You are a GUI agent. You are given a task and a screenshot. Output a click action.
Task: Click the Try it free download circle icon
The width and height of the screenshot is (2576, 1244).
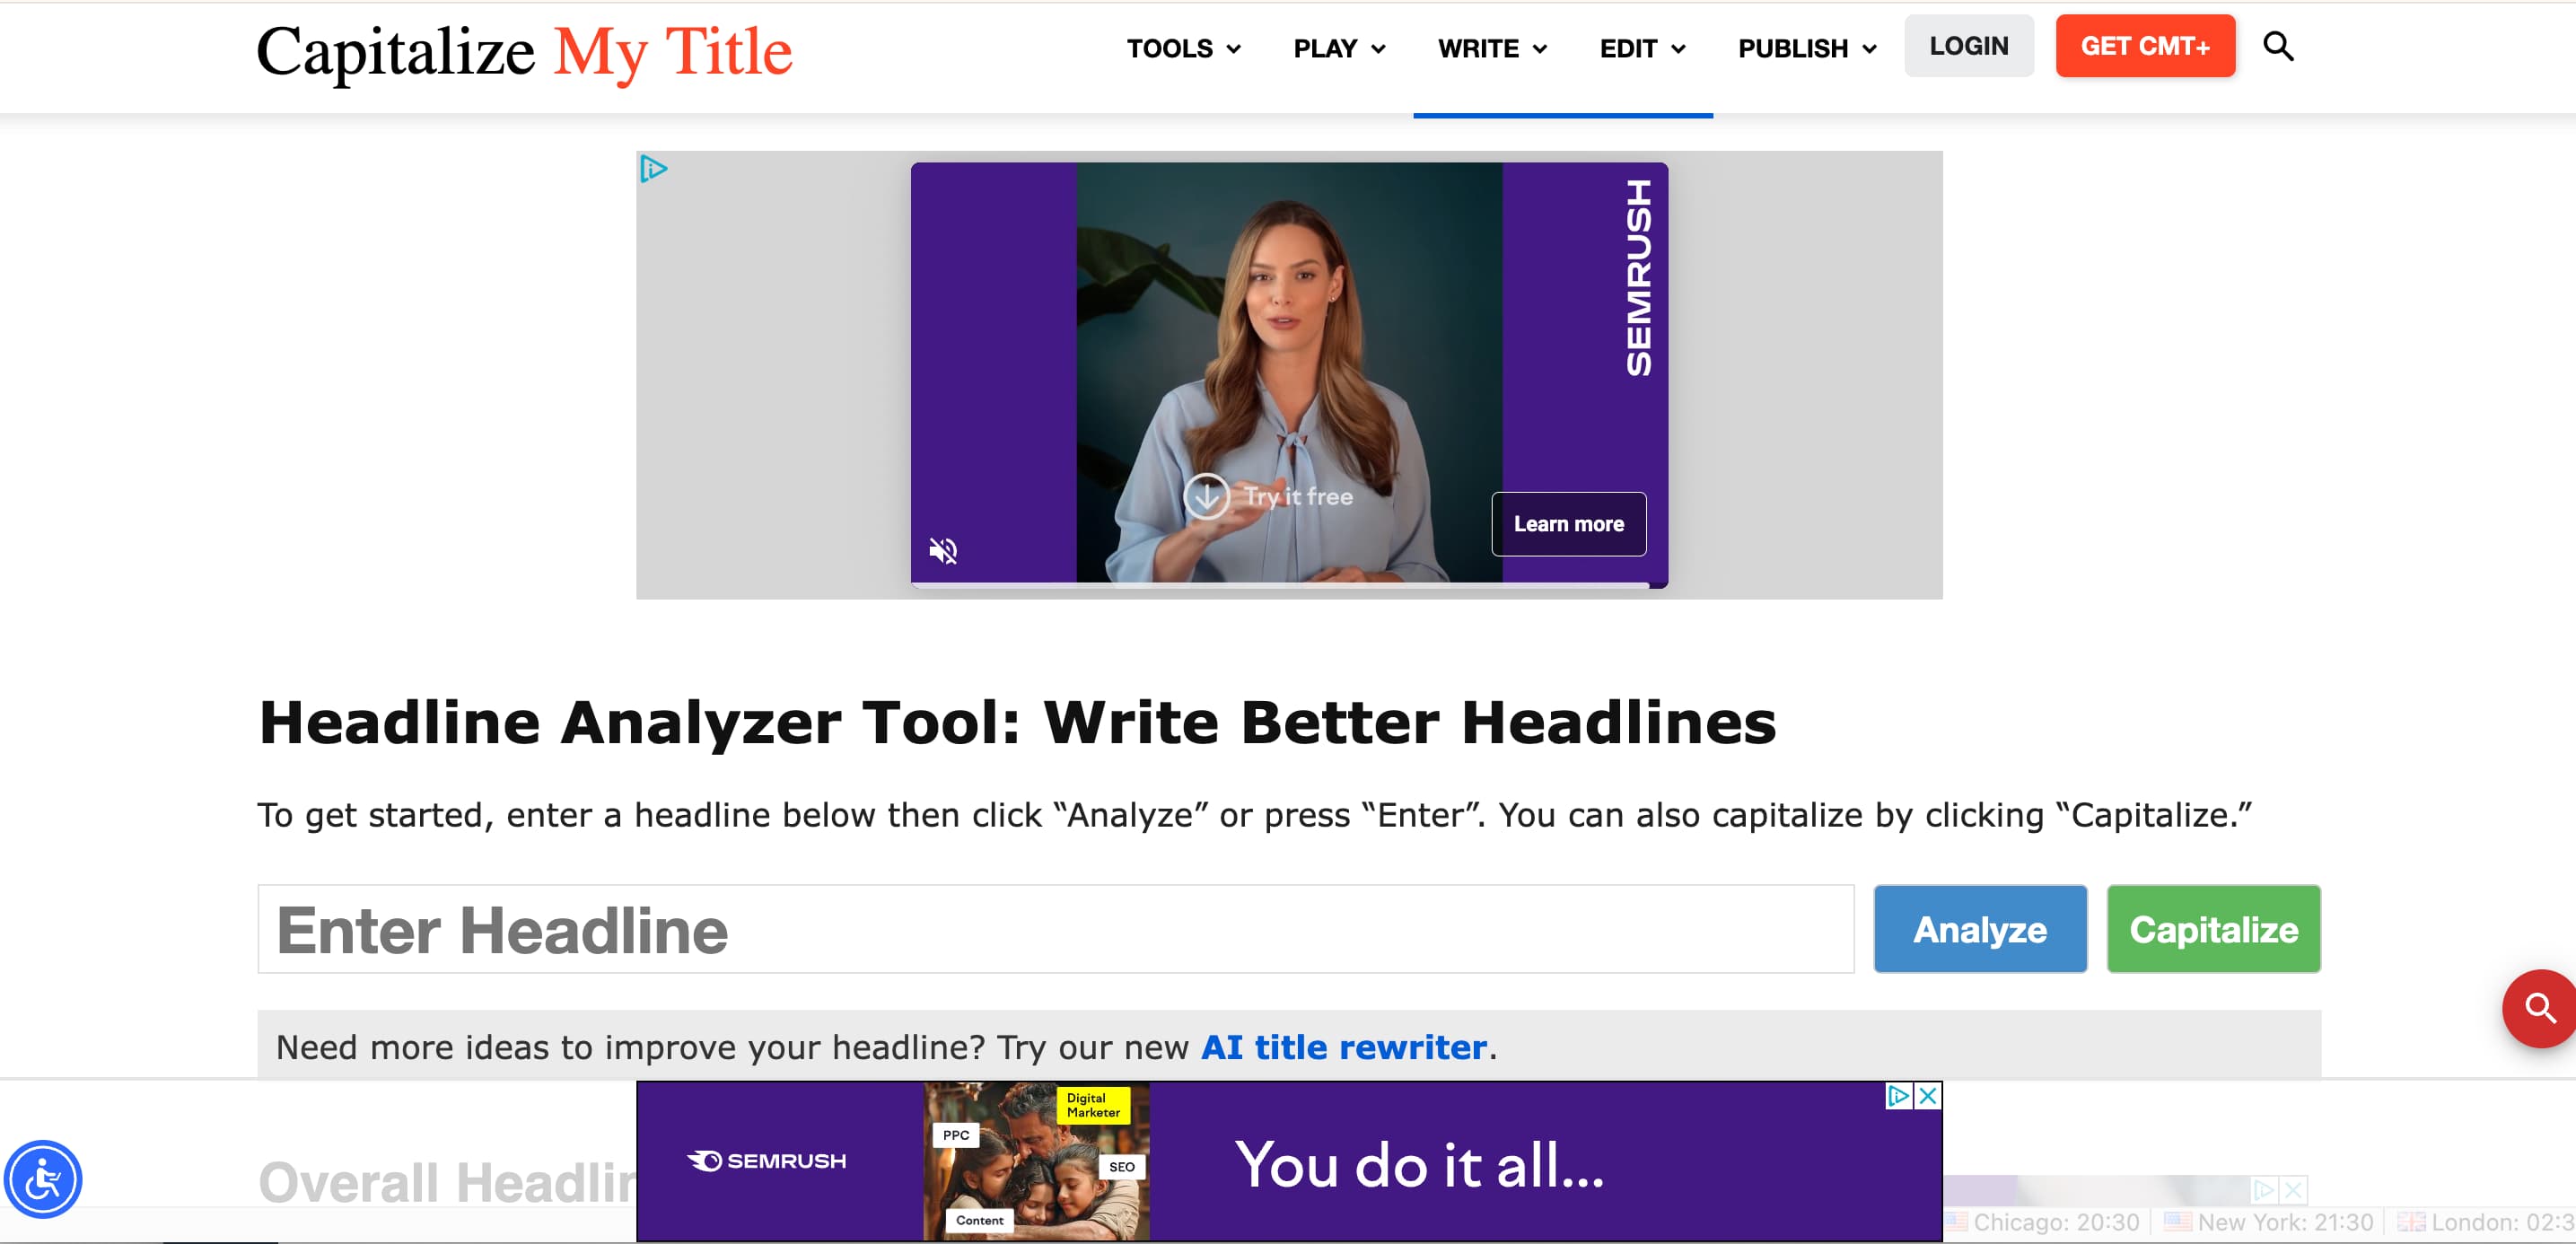(1207, 496)
